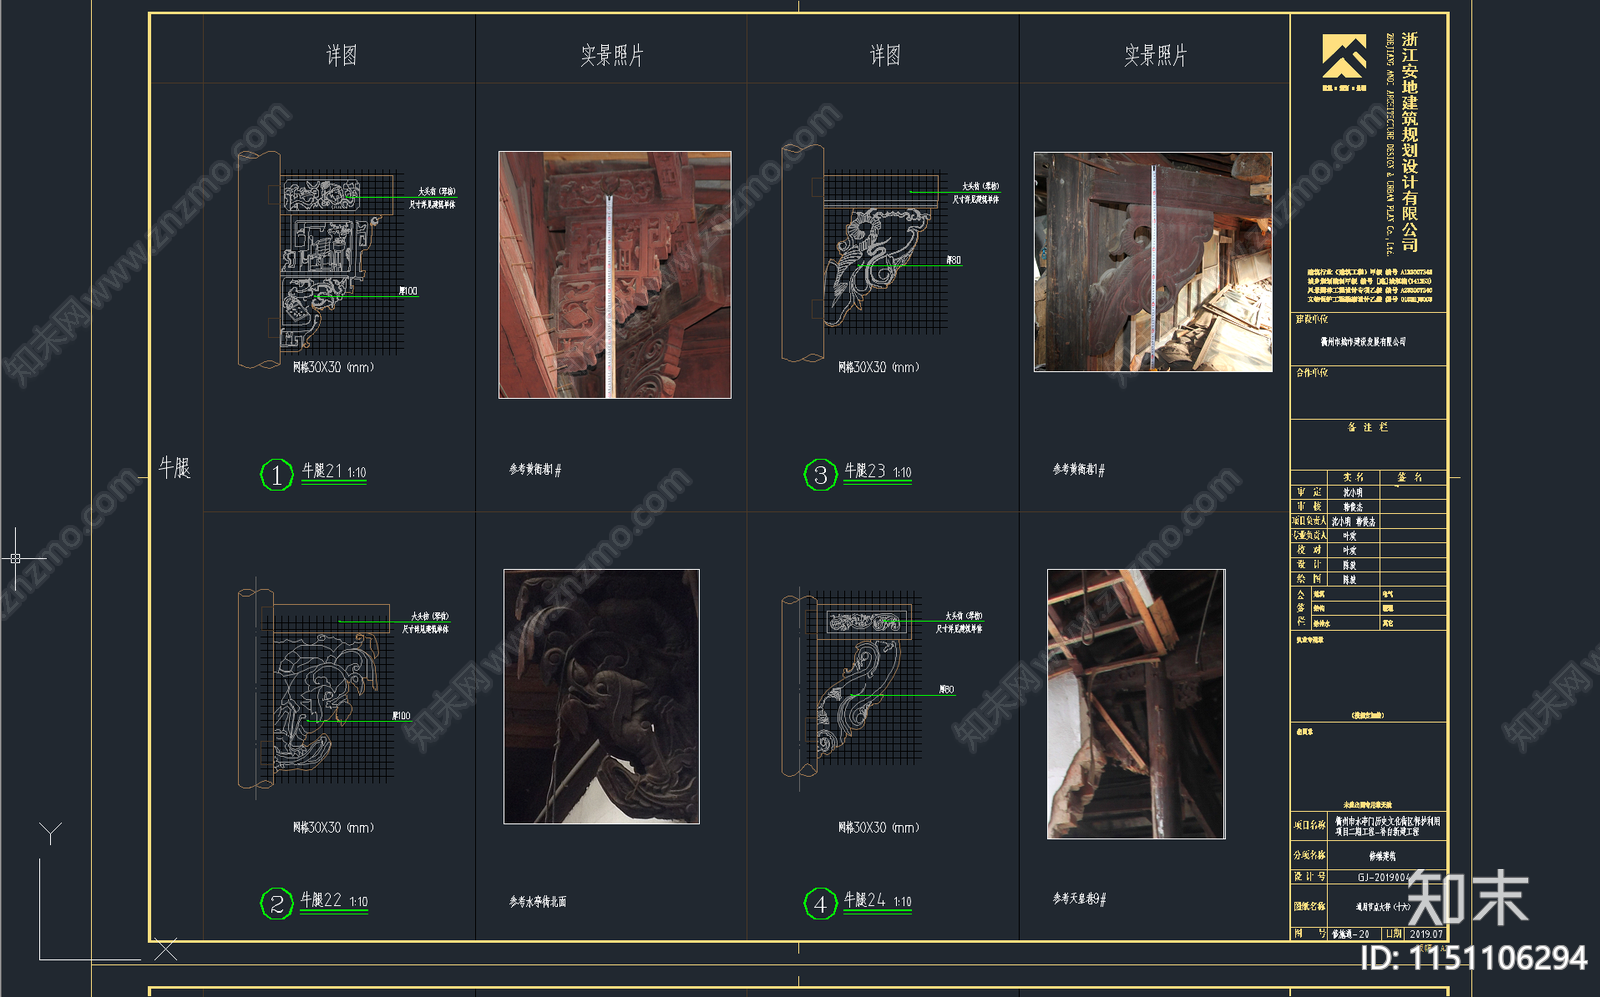
Task: Select the green circled number 2 marker
Action: tap(277, 904)
